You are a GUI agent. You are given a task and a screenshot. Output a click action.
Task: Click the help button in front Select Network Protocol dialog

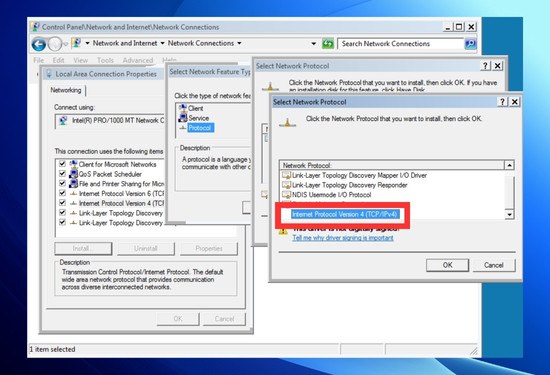click(x=502, y=102)
